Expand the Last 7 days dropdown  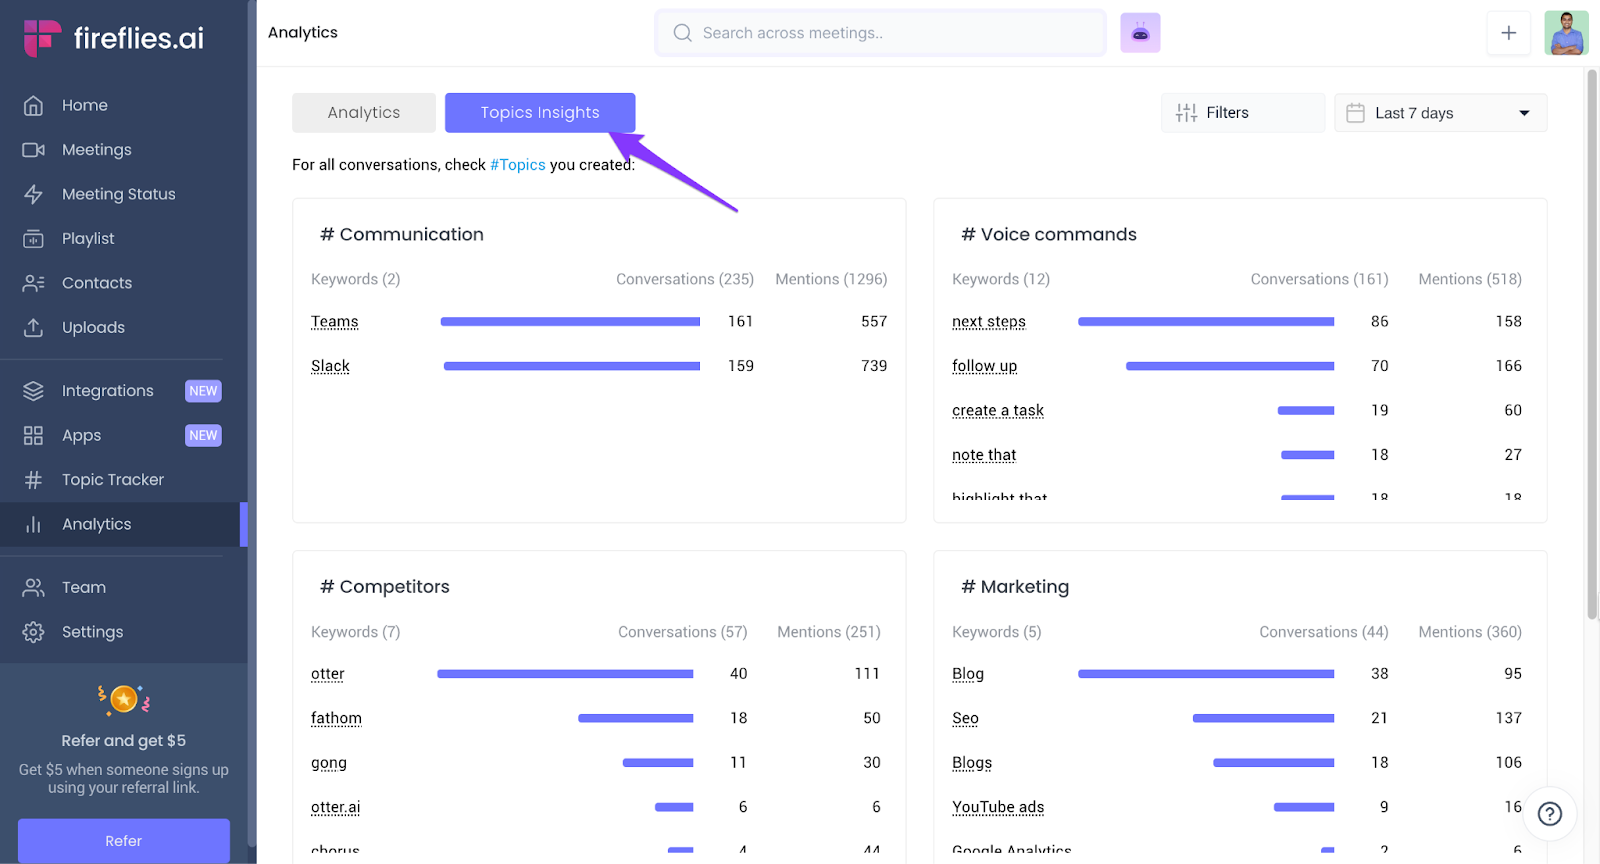tap(1440, 113)
